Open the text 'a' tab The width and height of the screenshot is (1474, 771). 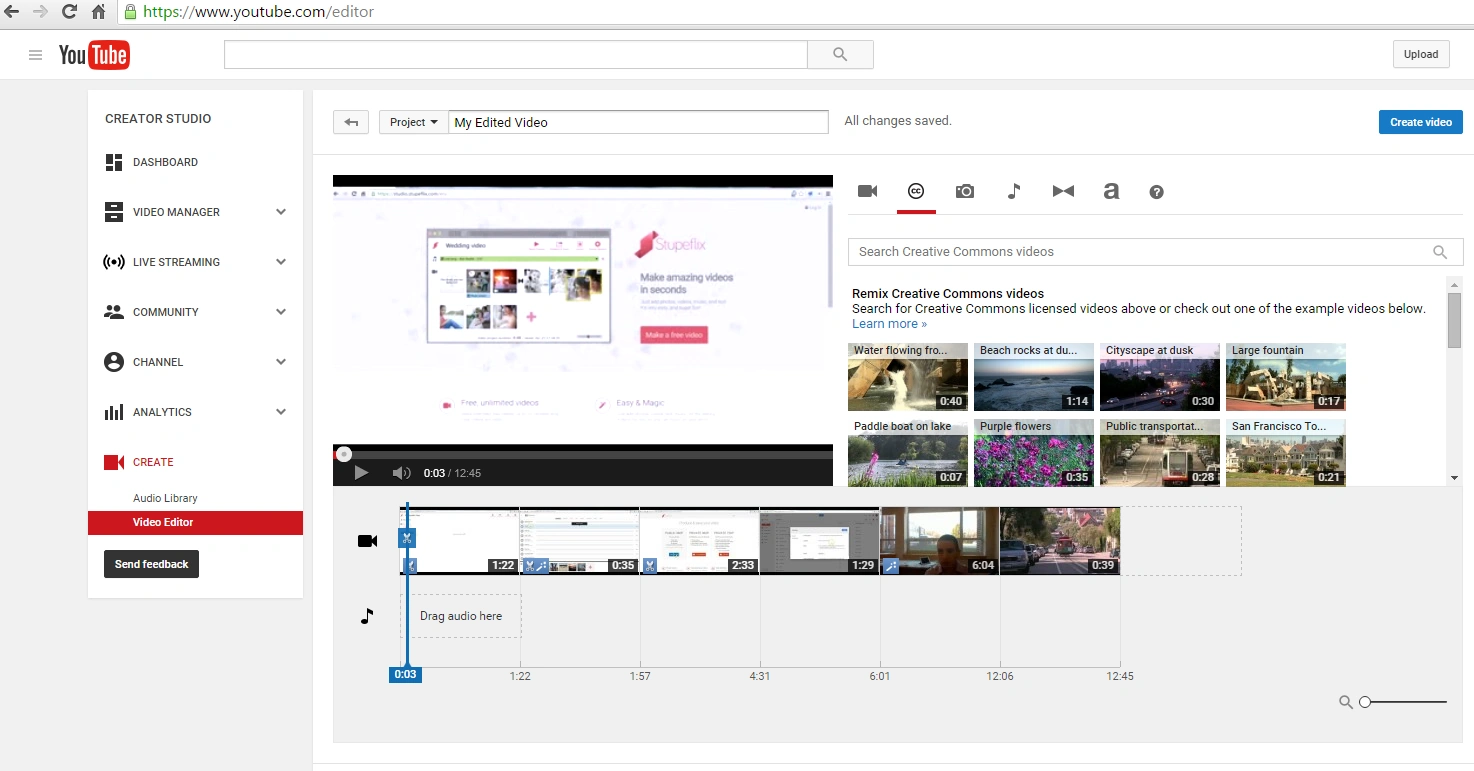click(x=1111, y=191)
